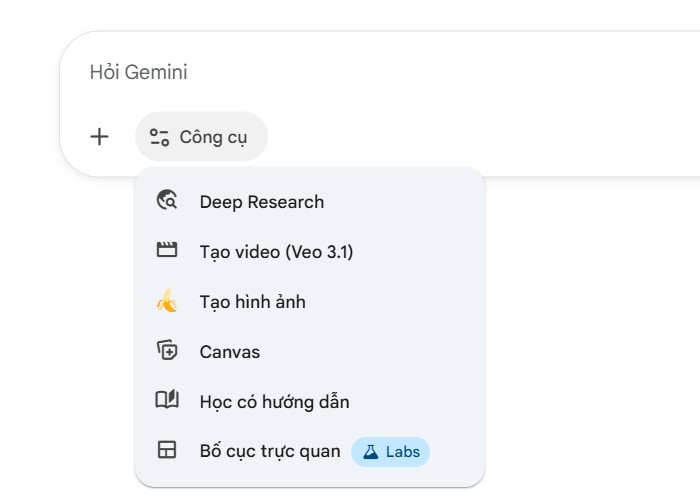Click the visual layout grid icon
This screenshot has height=502, width=700.
(167, 451)
